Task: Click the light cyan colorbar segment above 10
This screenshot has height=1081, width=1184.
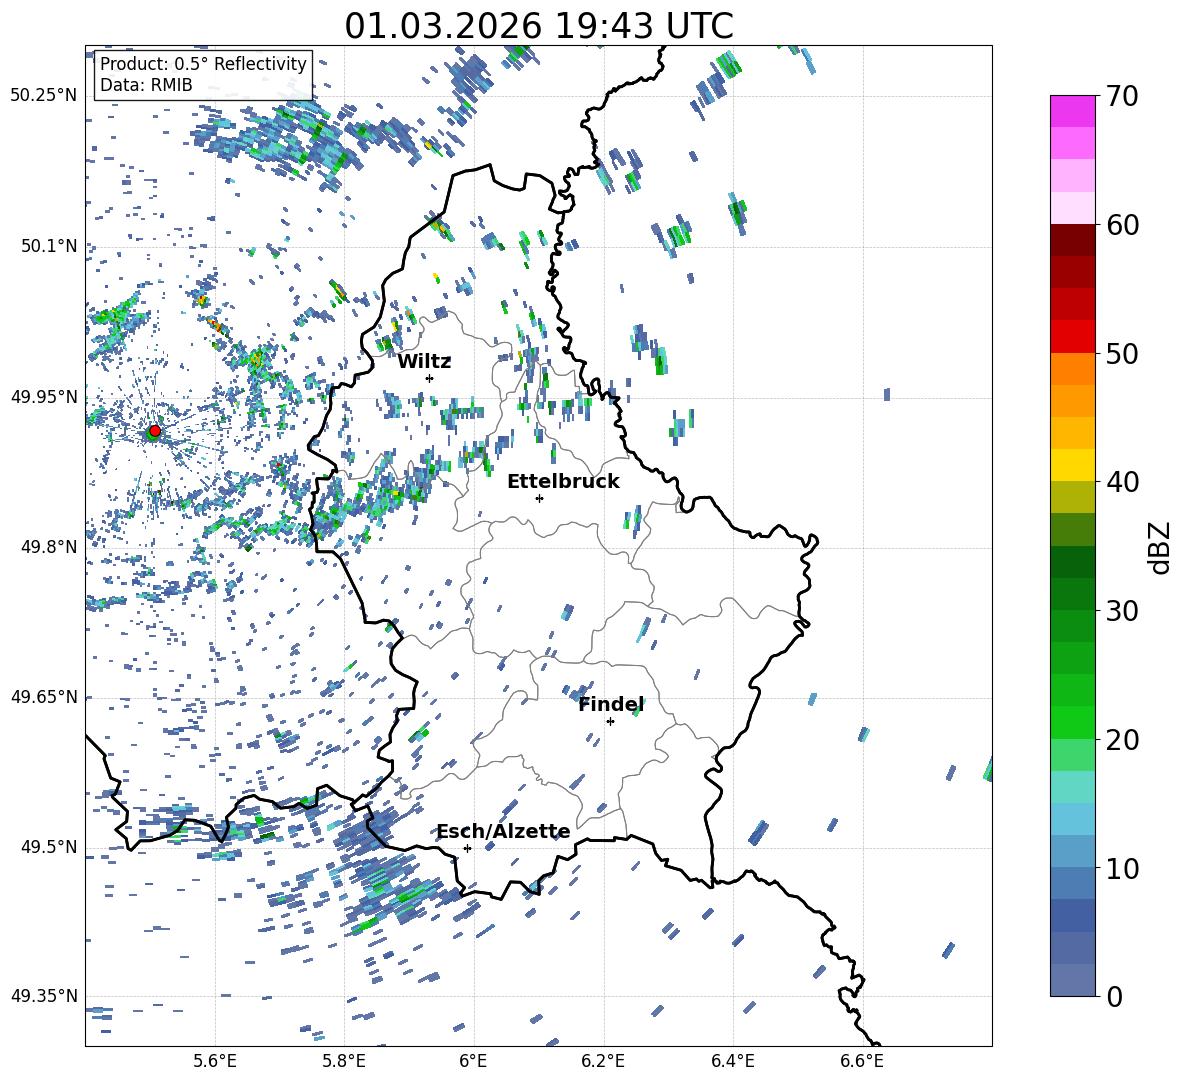Action: pos(1072,819)
